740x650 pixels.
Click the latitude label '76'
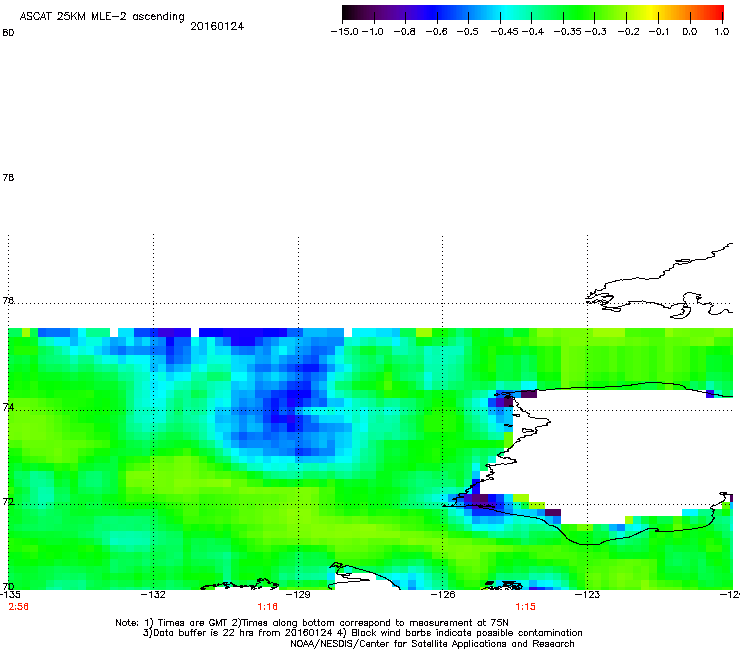tap(8, 301)
